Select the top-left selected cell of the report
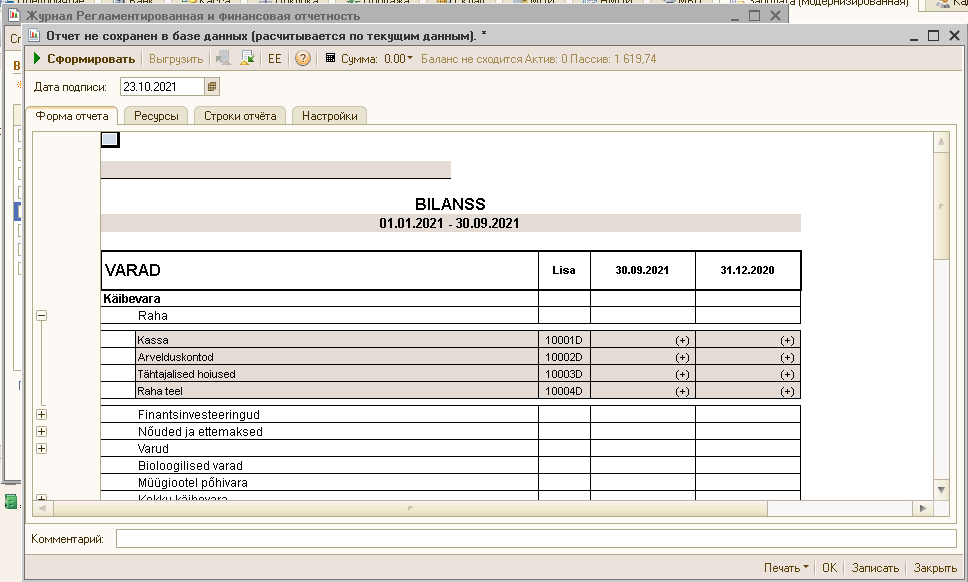968x582 pixels. tap(110, 140)
